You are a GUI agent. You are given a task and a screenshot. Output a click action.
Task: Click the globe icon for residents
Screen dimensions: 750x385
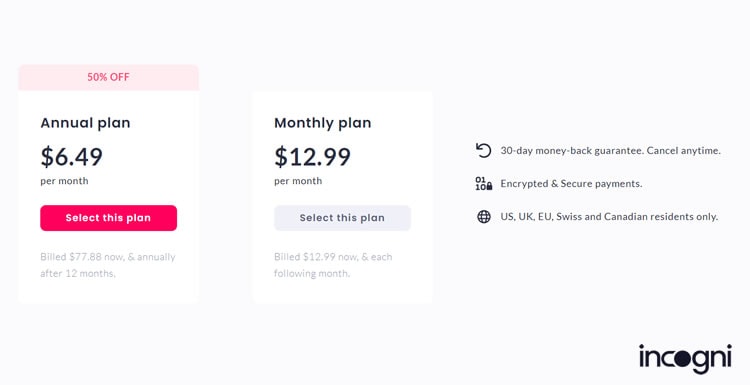(x=484, y=217)
